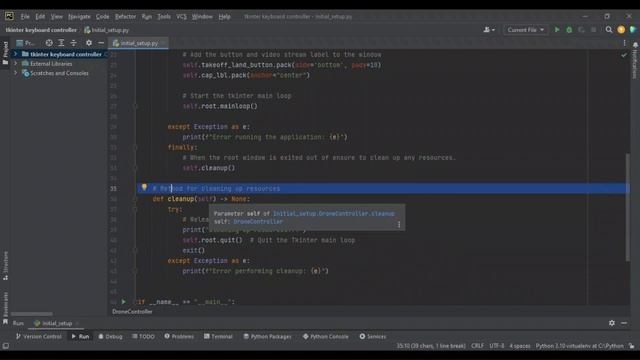Open Project view dropdown selector
The image size is (640, 360).
coord(25,43)
